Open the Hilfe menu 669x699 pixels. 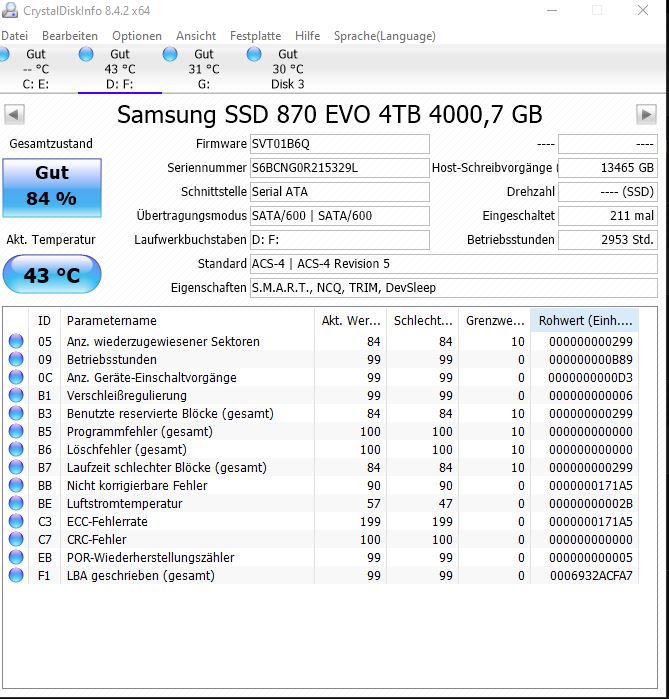[308, 36]
